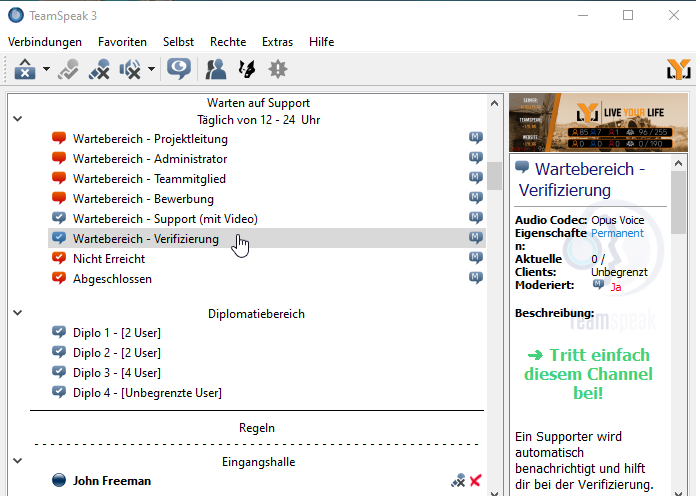The height and width of the screenshot is (496, 696).
Task: Click the scroll-up arrow of the channel list
Action: [494, 103]
